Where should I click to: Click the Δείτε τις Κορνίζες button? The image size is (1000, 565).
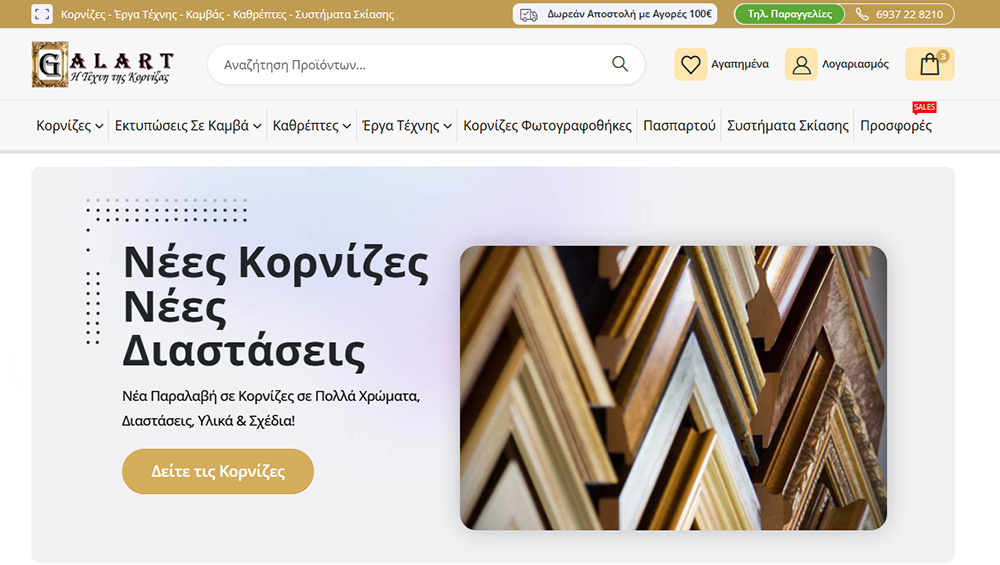click(218, 471)
